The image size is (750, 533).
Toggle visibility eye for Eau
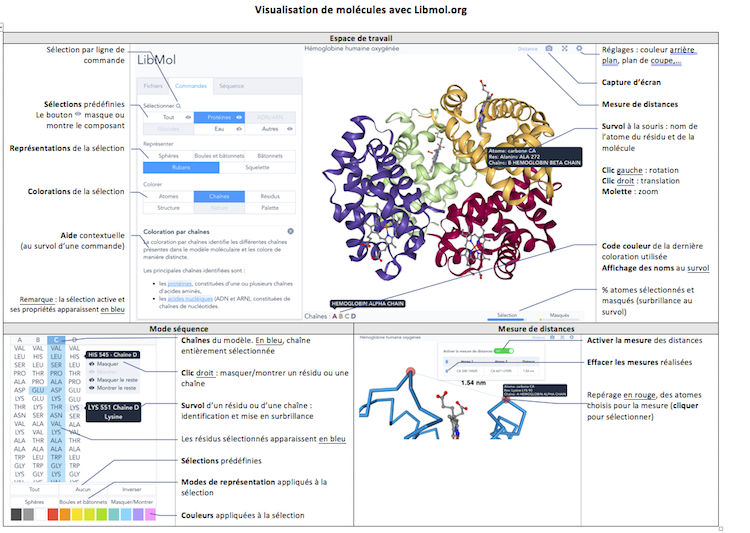239,129
